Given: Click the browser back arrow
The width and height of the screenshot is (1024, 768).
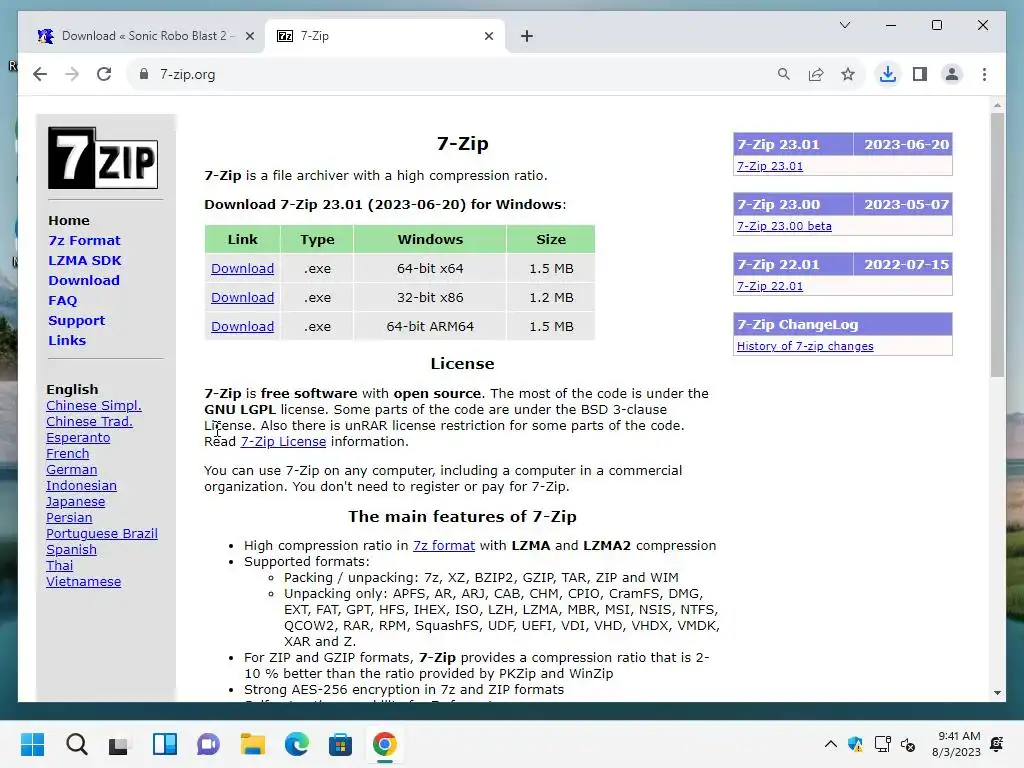Looking at the screenshot, I should [40, 74].
